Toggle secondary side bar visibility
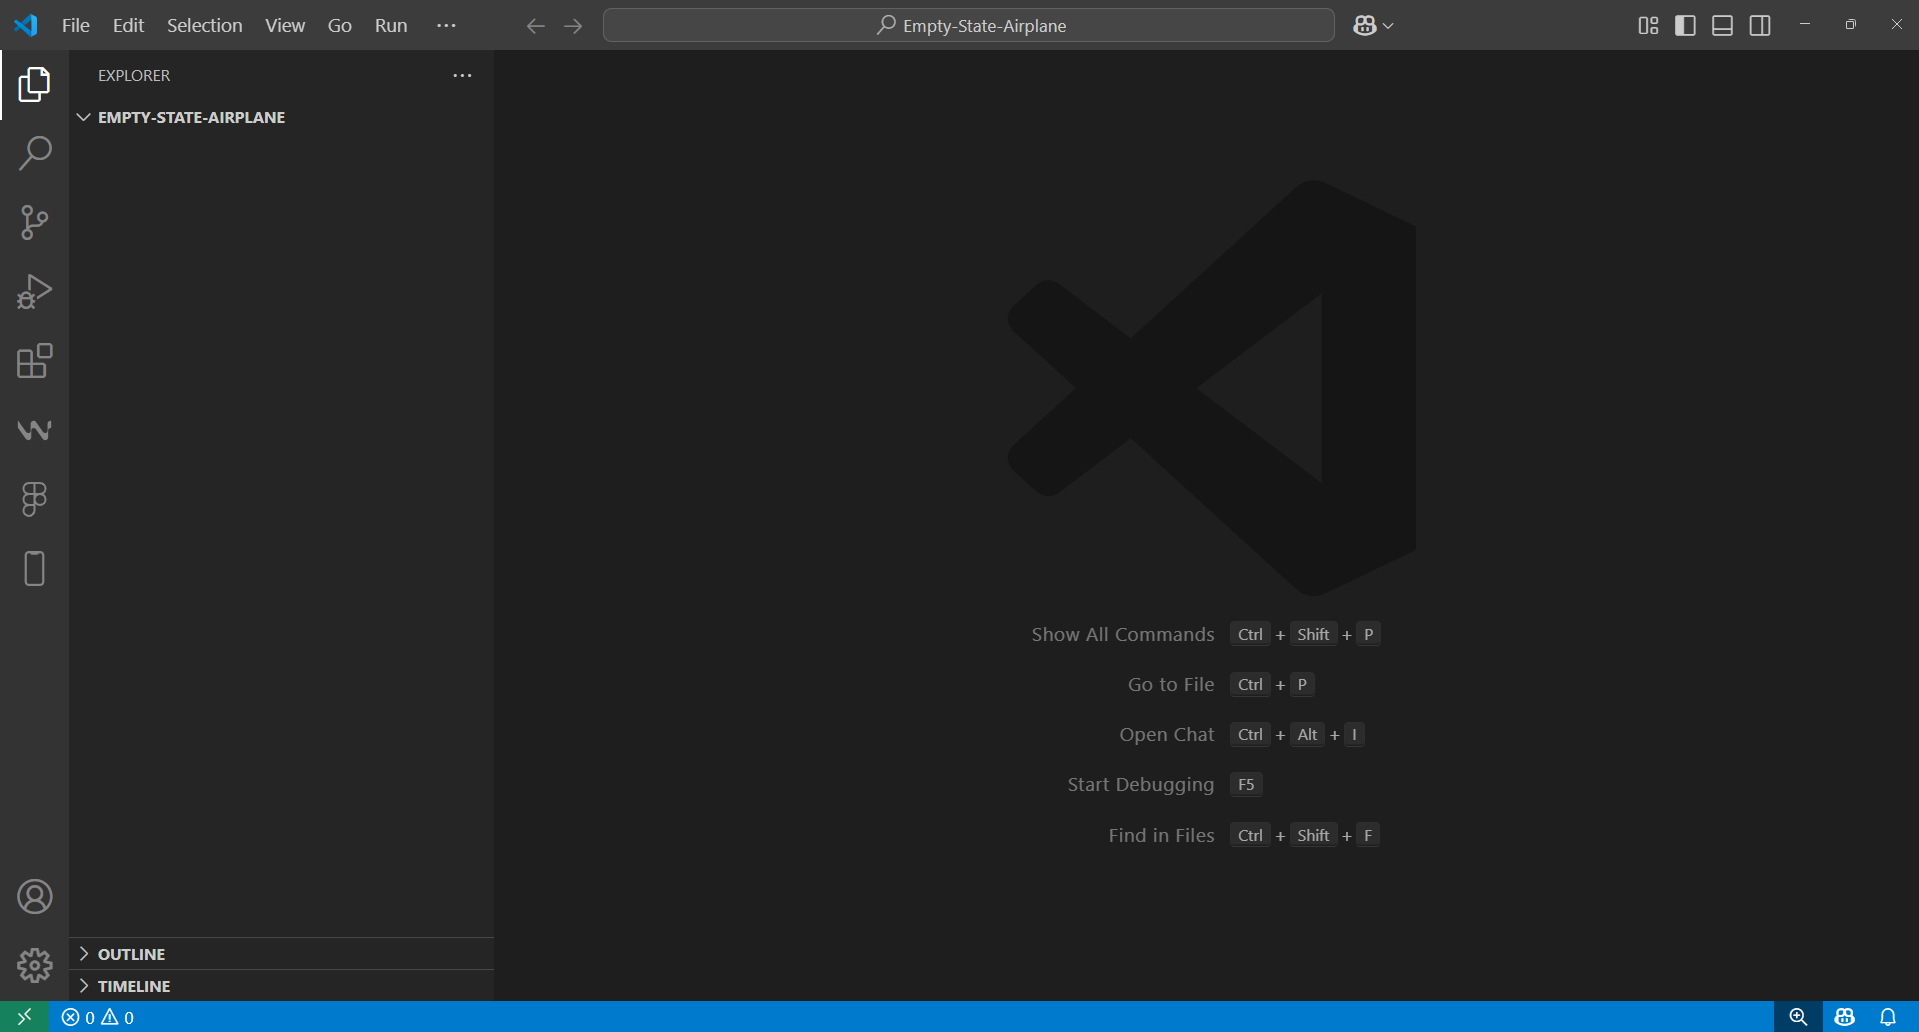Viewport: 1919px width, 1032px height. coord(1760,26)
